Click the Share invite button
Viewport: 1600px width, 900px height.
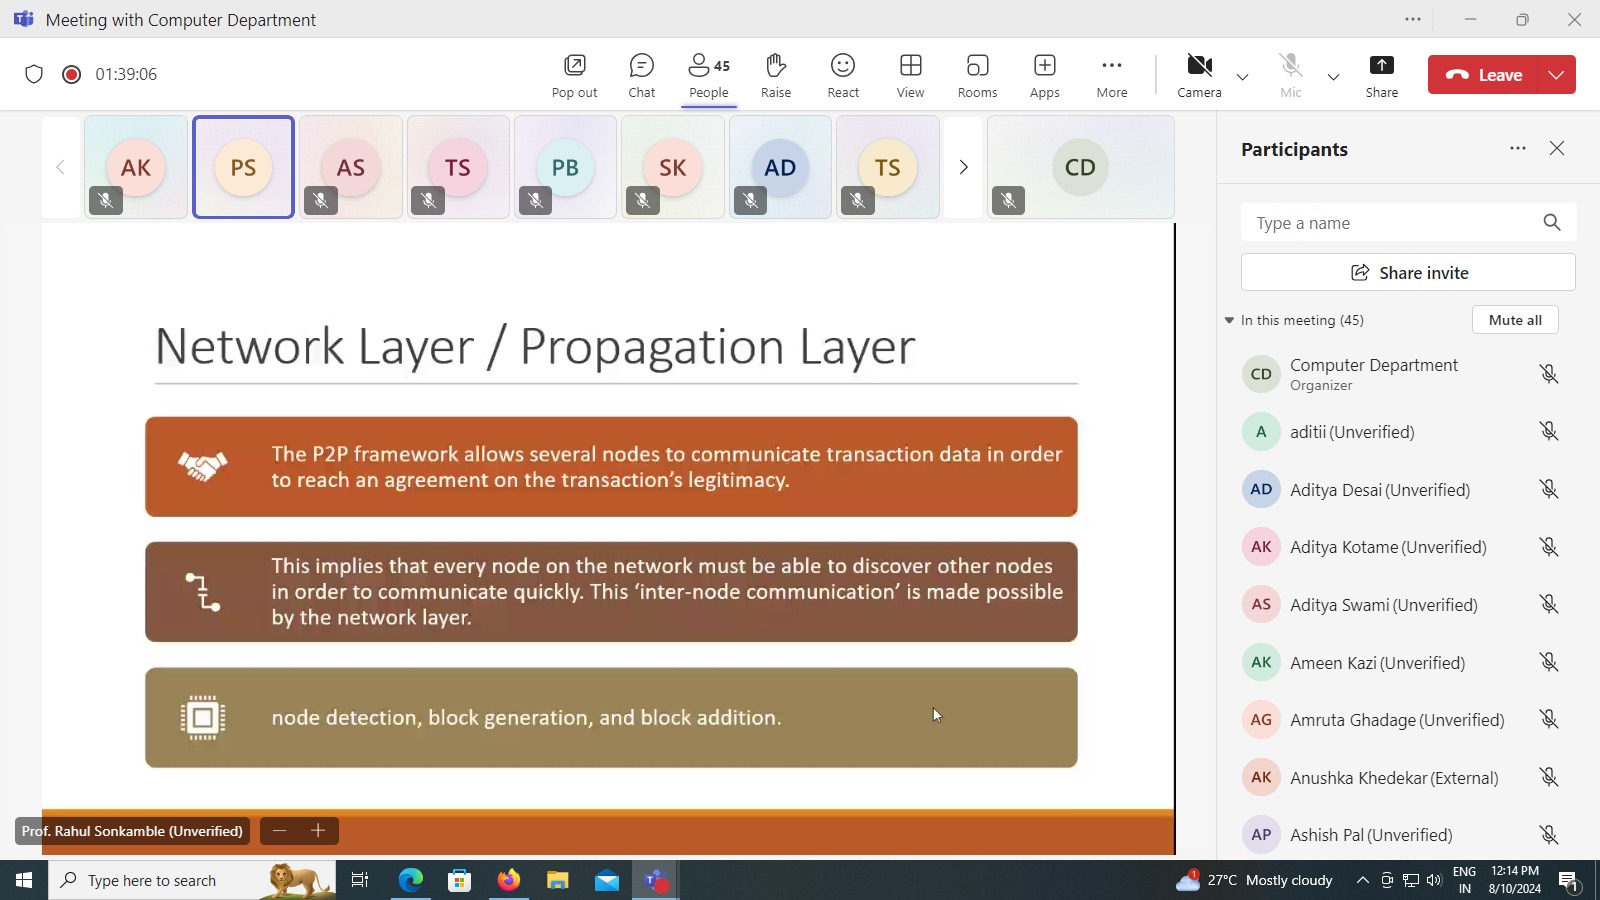pyautogui.click(x=1408, y=273)
